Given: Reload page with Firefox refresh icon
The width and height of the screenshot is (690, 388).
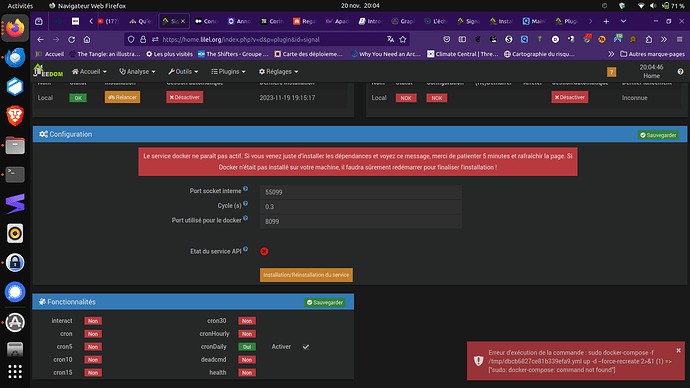Looking at the screenshot, I should pos(71,40).
